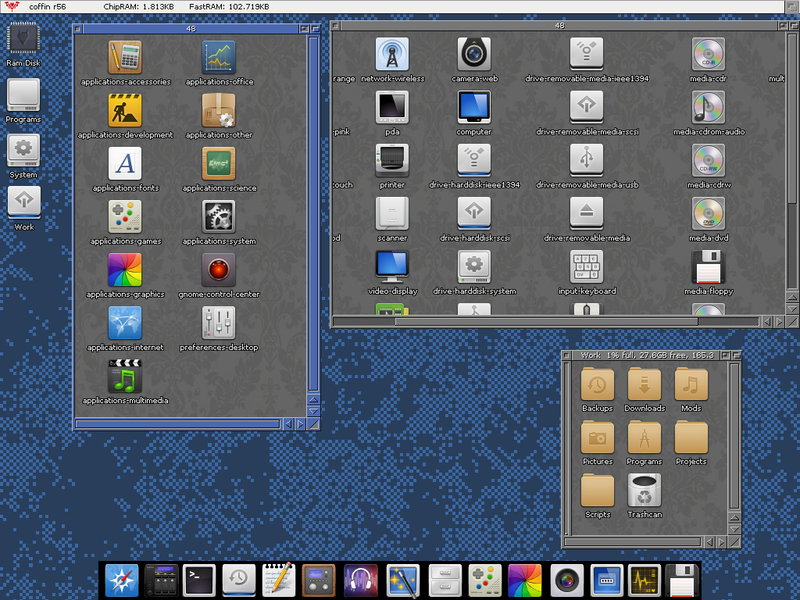
Task: Open the Downloads folder in Work
Action: pyautogui.click(x=644, y=384)
